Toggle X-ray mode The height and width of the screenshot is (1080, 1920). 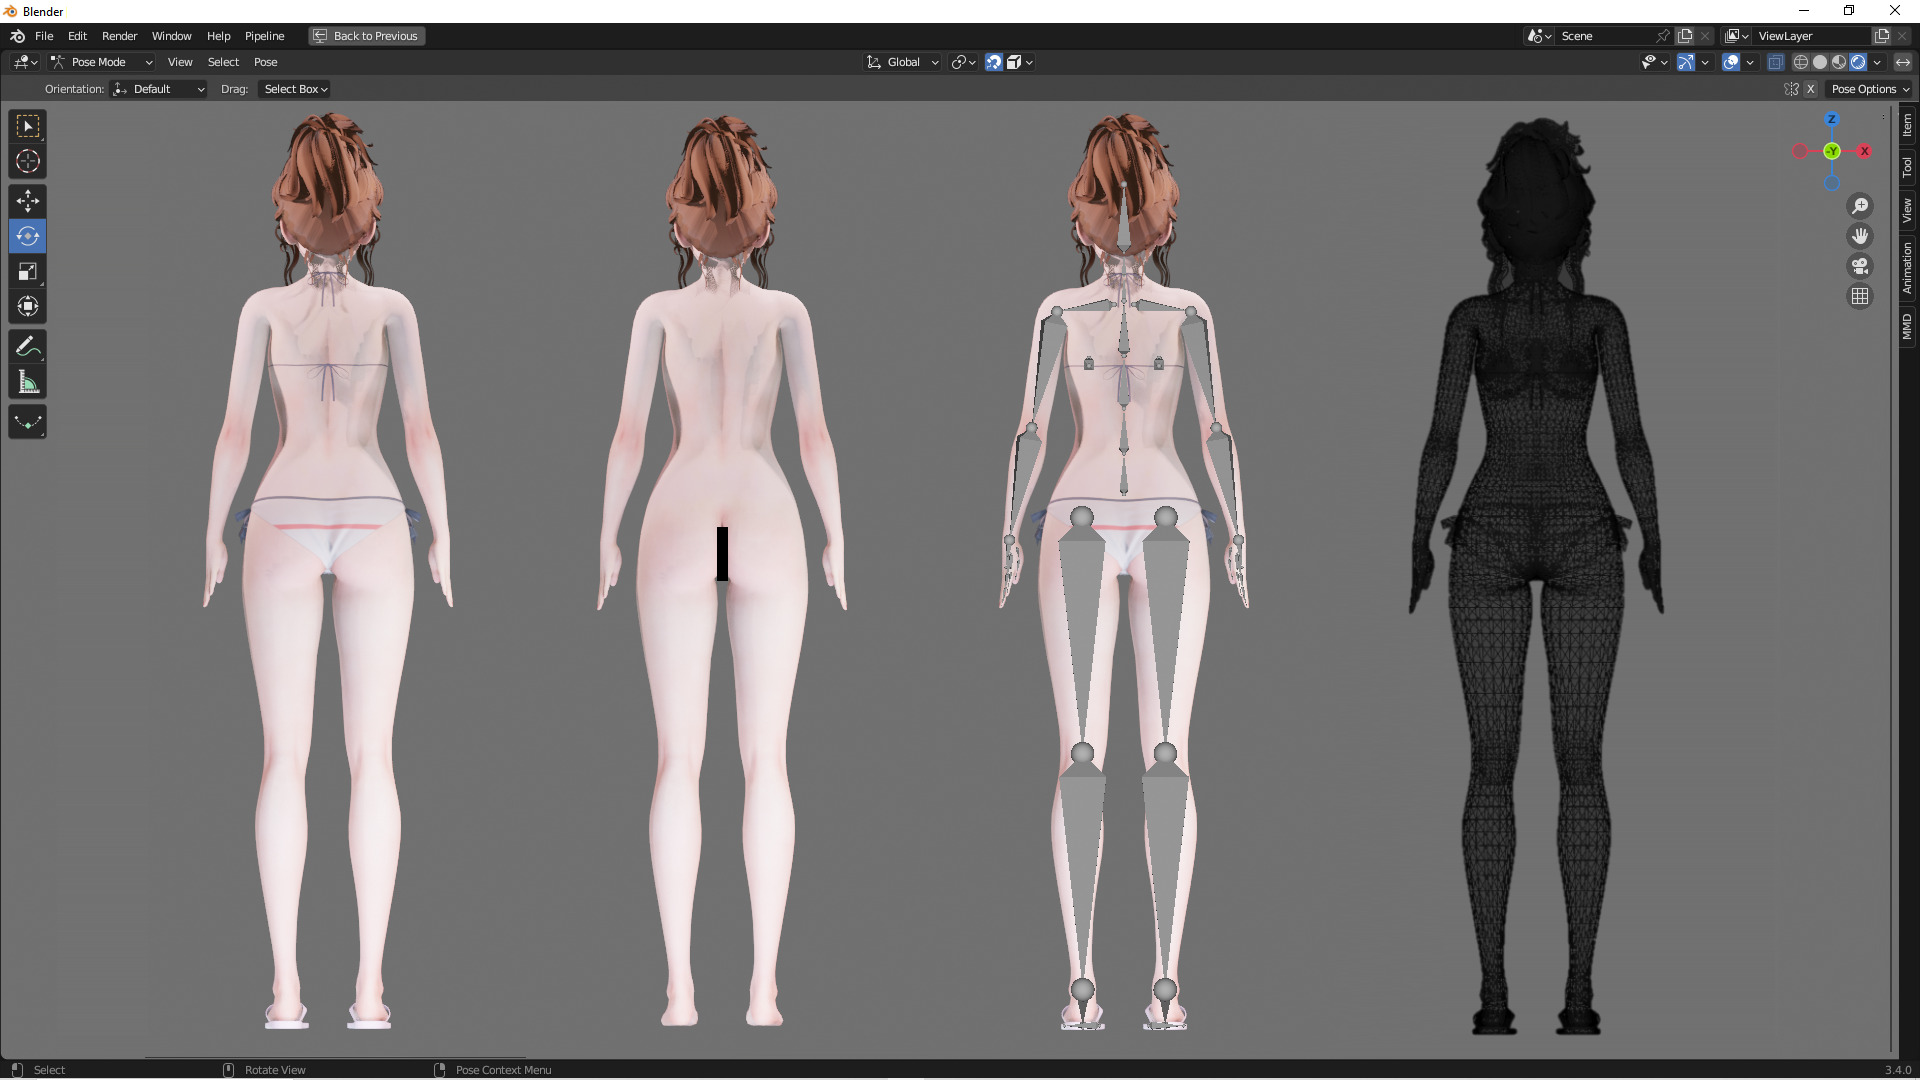pyautogui.click(x=1776, y=62)
